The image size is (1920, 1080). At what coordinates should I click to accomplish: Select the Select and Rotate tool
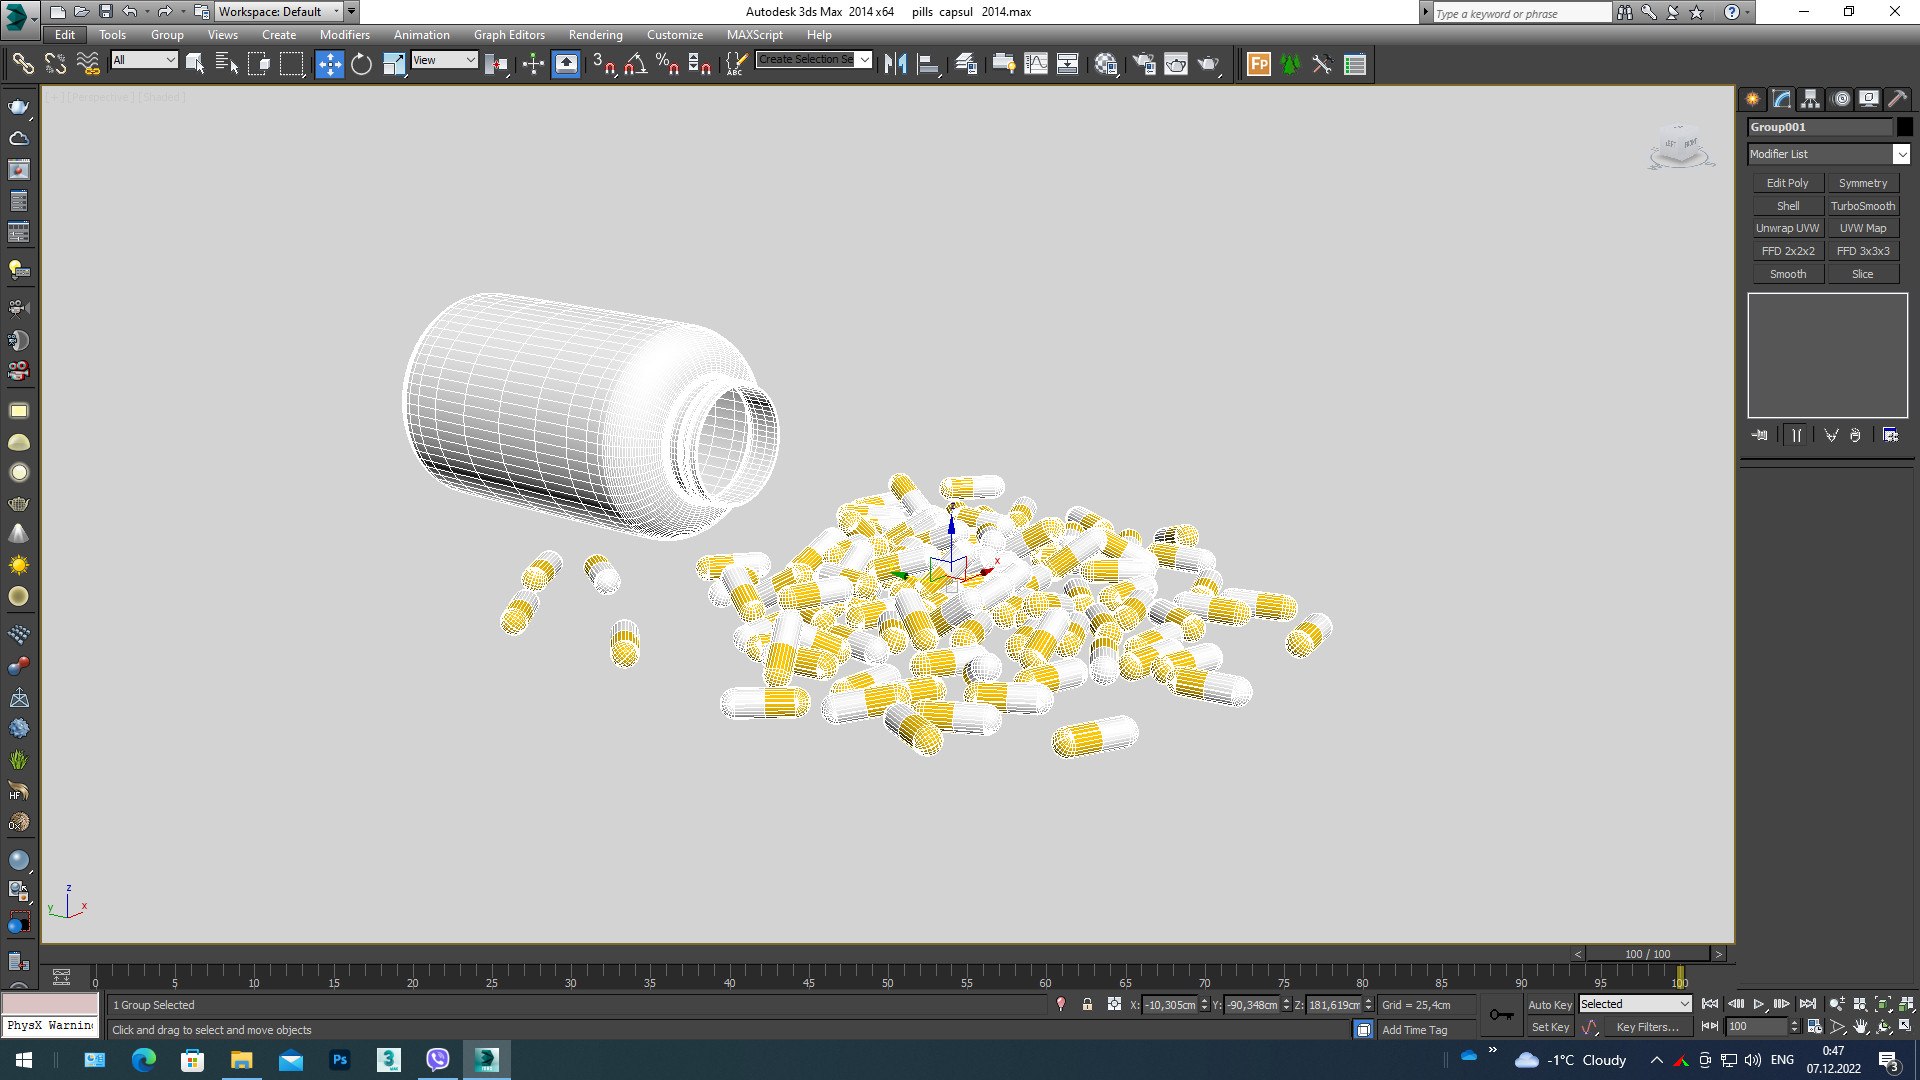click(361, 65)
